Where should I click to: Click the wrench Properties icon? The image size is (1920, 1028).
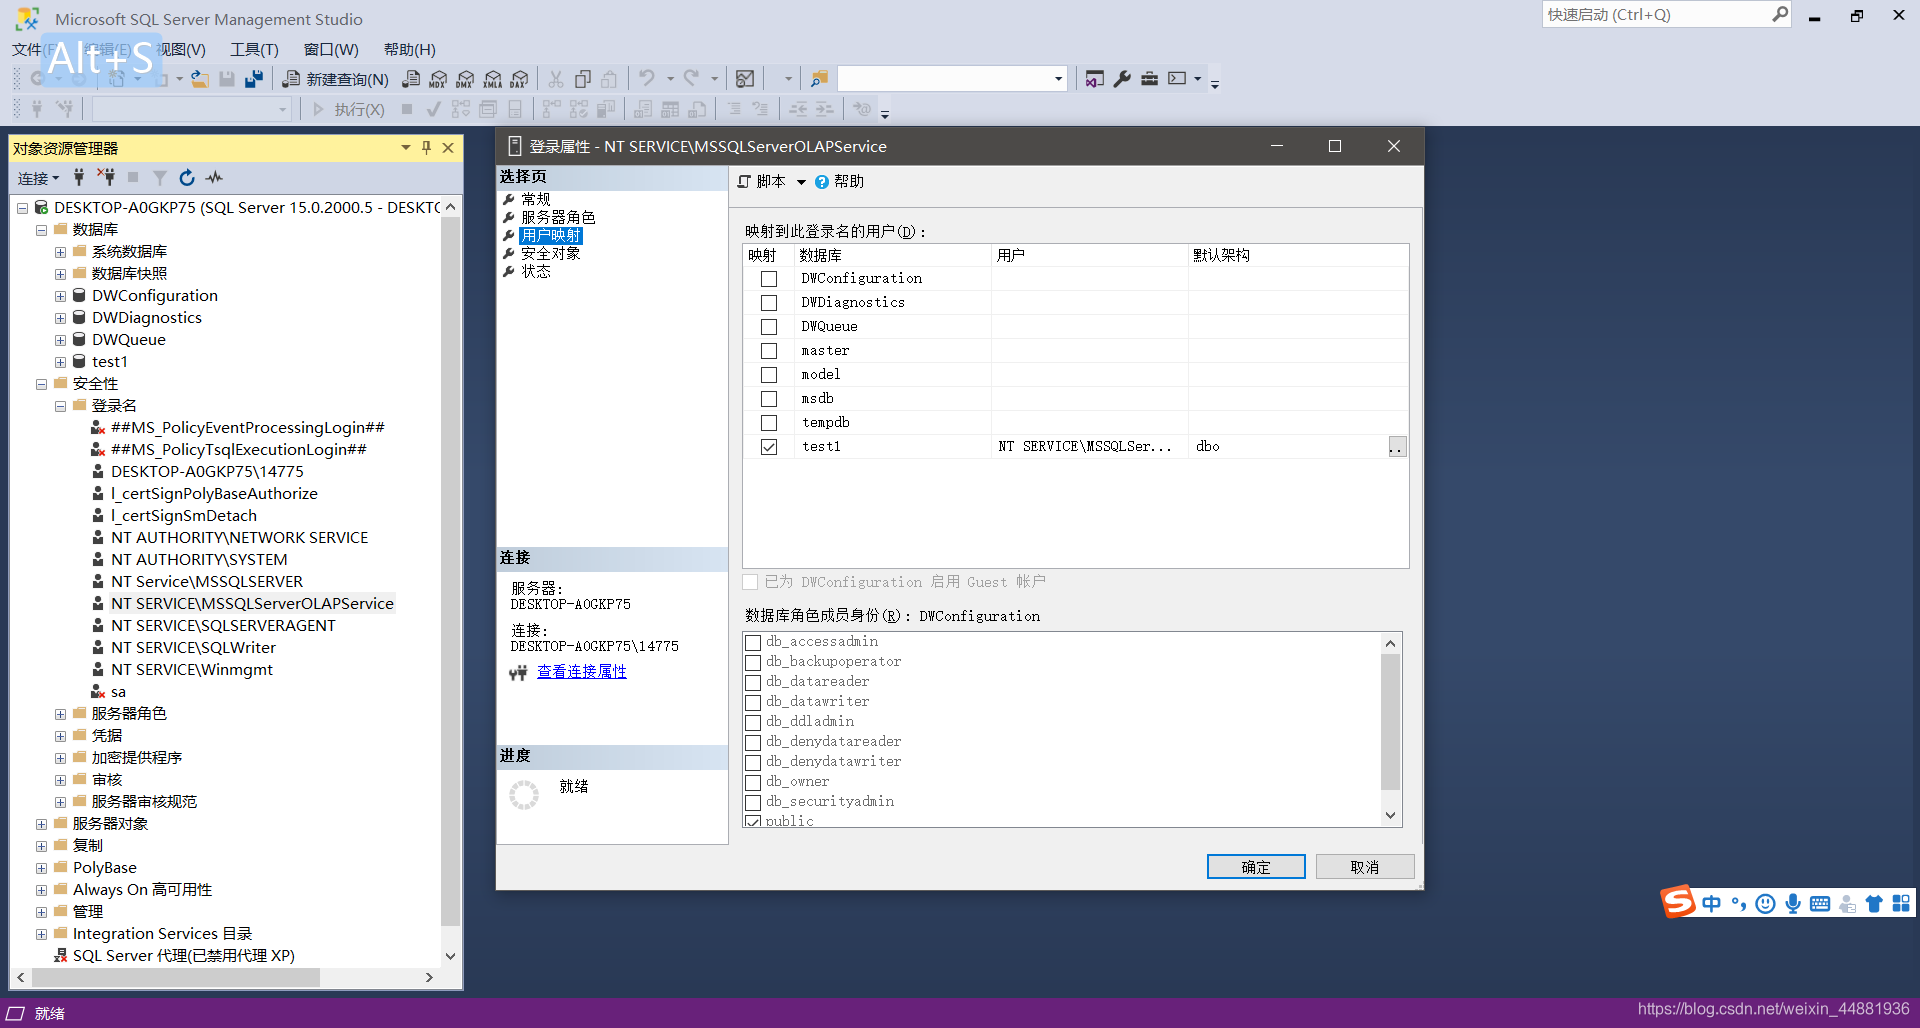[x=1122, y=79]
